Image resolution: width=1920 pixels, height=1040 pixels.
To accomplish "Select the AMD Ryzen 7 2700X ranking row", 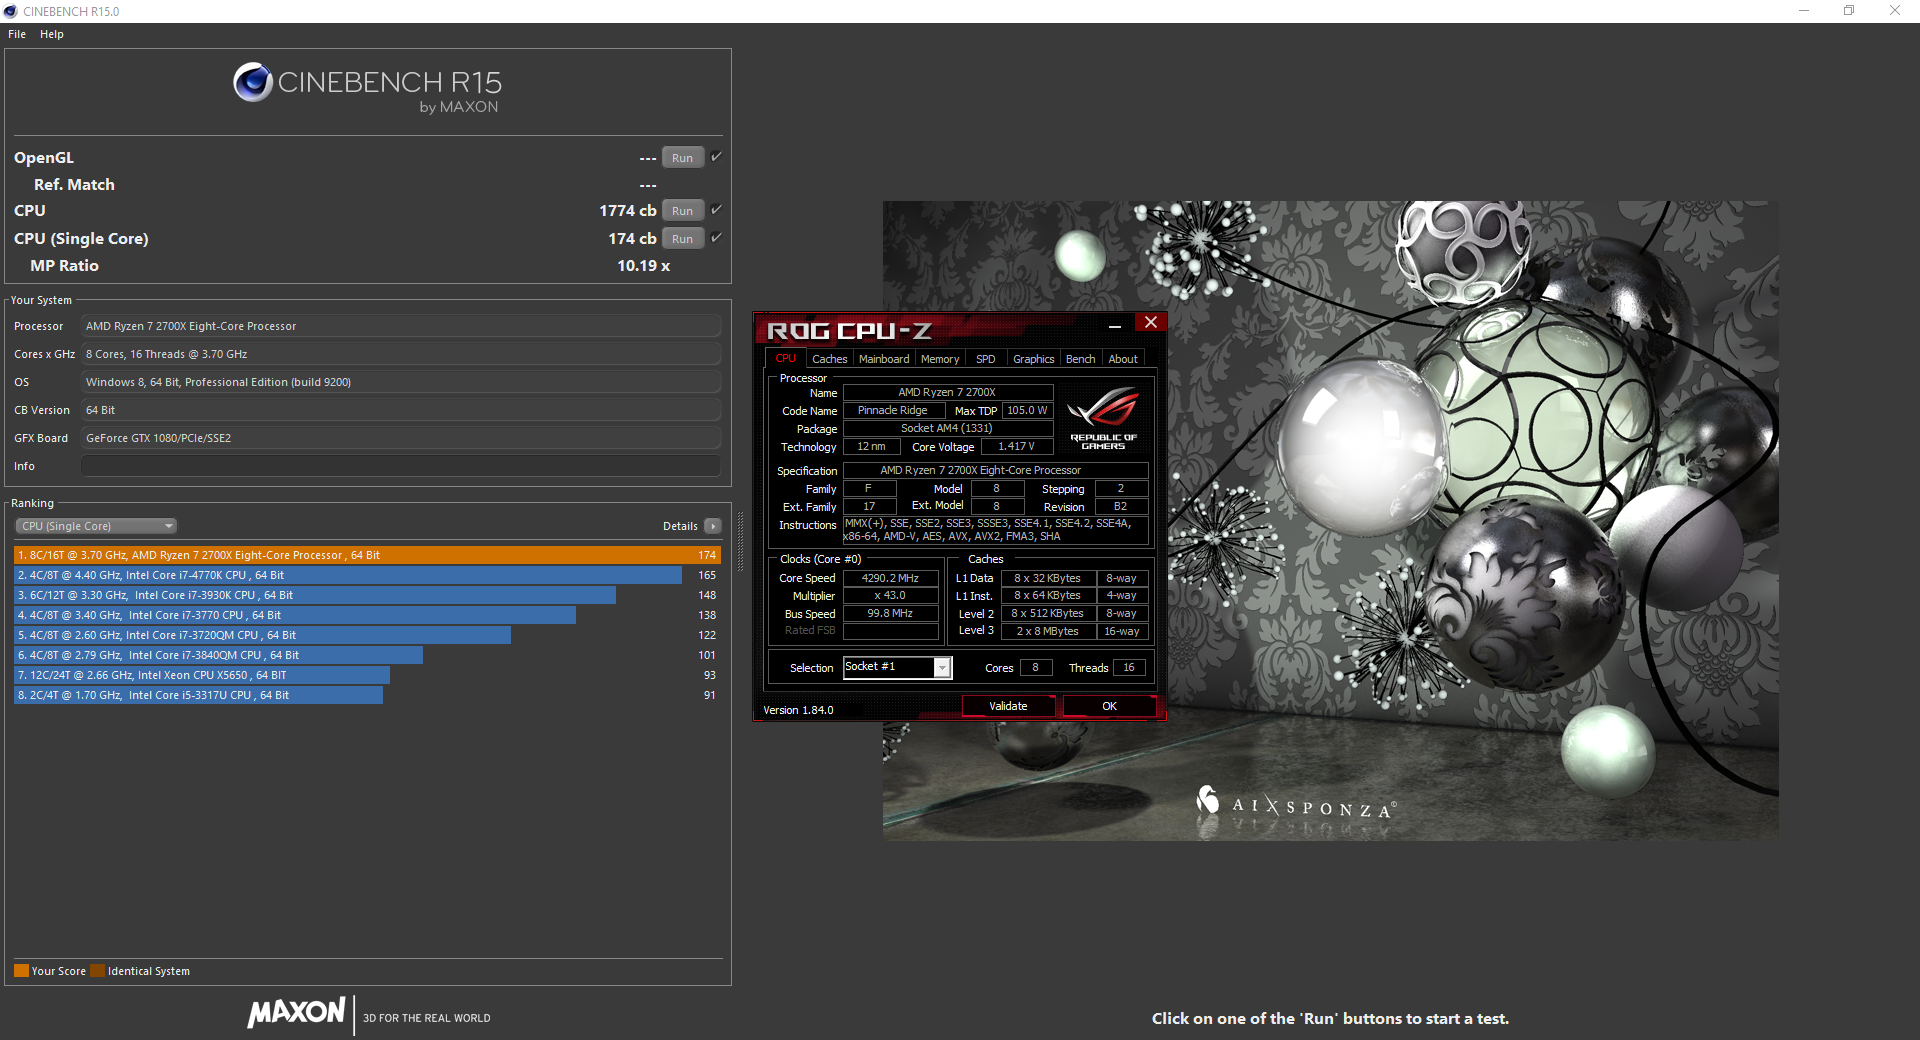I will pos(367,555).
